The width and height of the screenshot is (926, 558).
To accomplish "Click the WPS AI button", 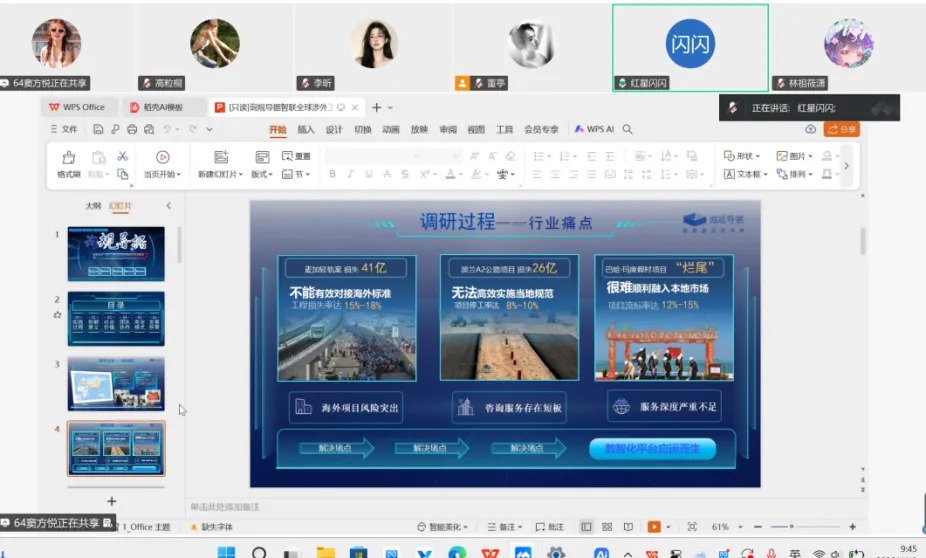I will (595, 129).
